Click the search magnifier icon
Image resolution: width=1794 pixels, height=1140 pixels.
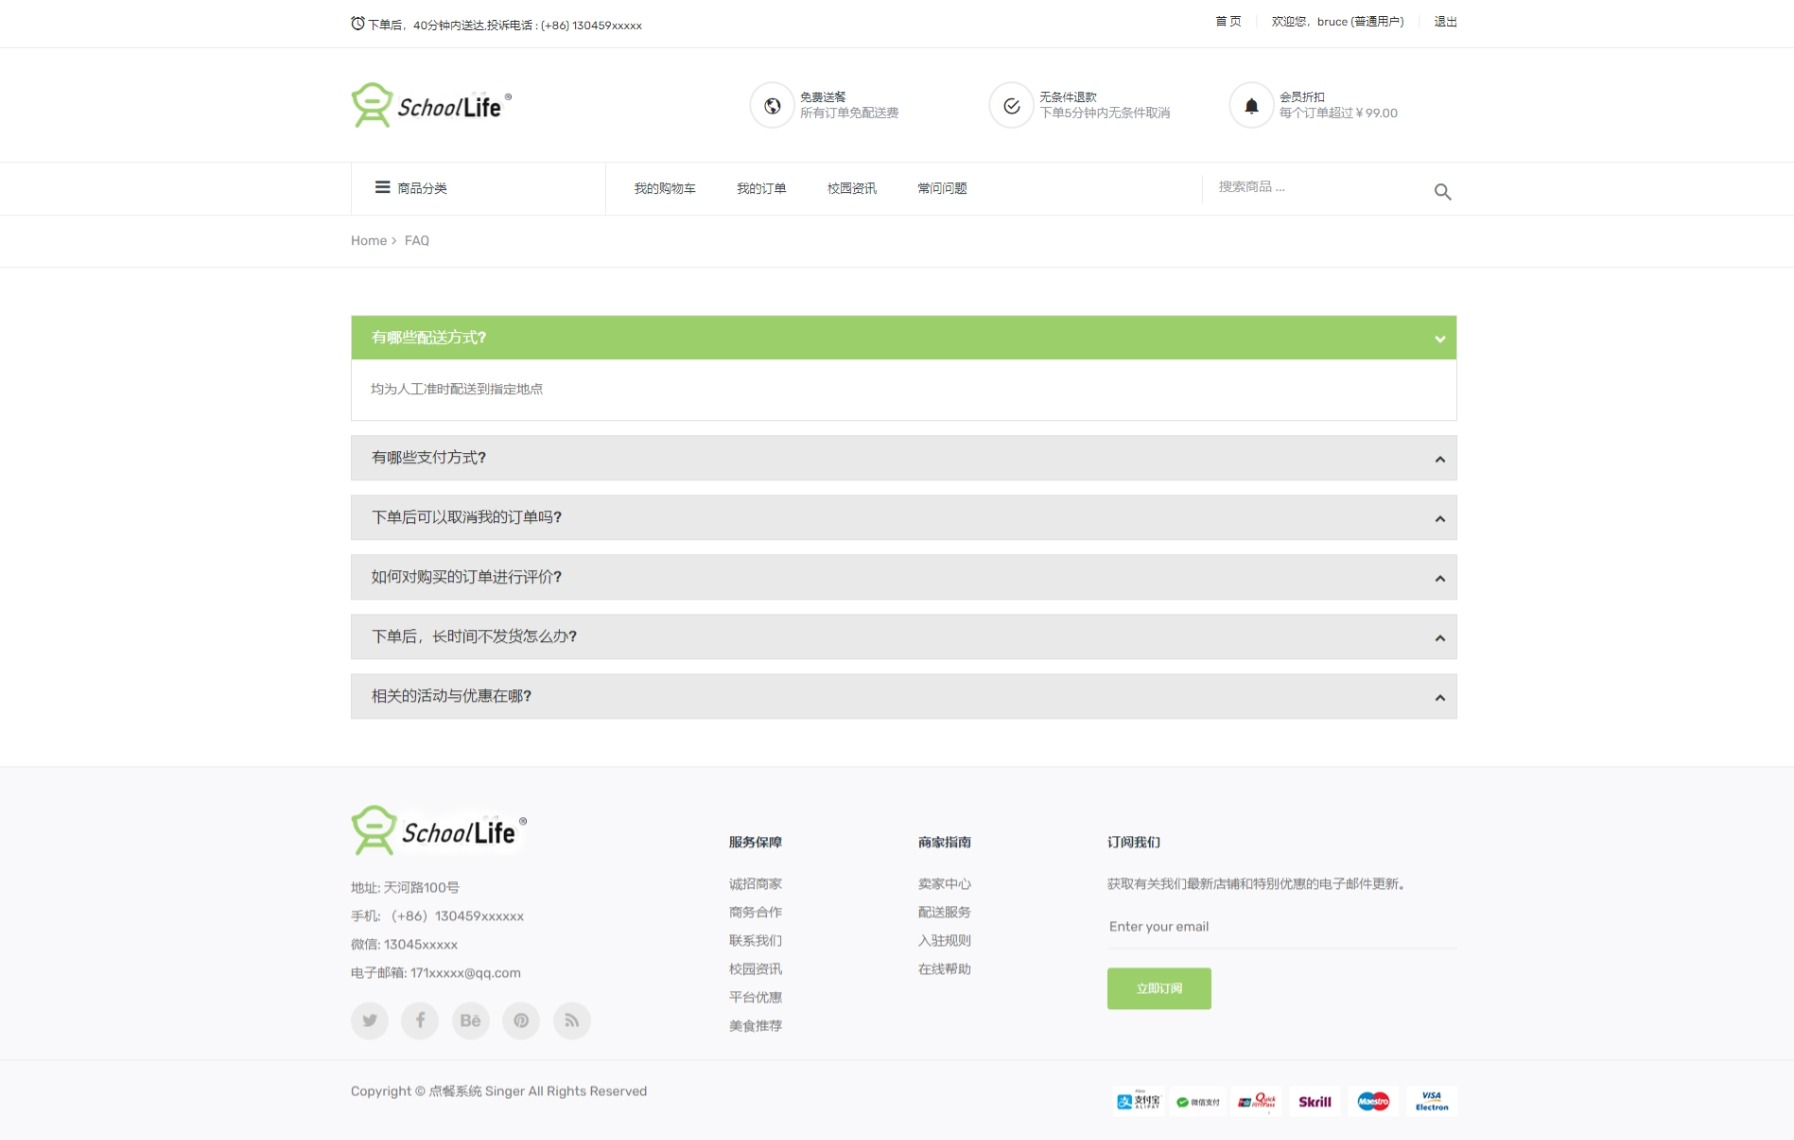click(1442, 191)
